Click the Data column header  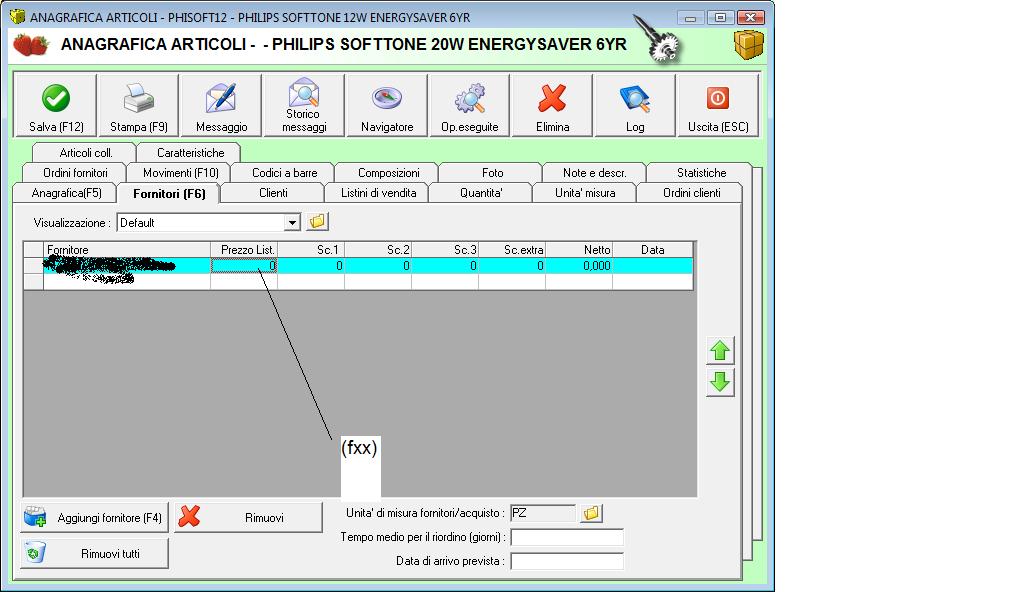[x=653, y=250]
